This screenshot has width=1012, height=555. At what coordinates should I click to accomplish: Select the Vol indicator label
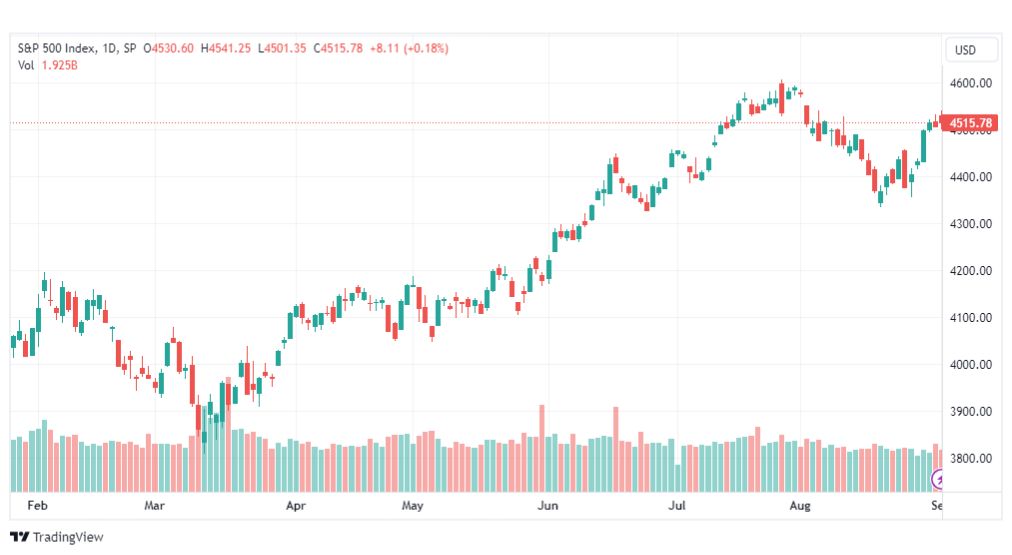tap(26, 65)
